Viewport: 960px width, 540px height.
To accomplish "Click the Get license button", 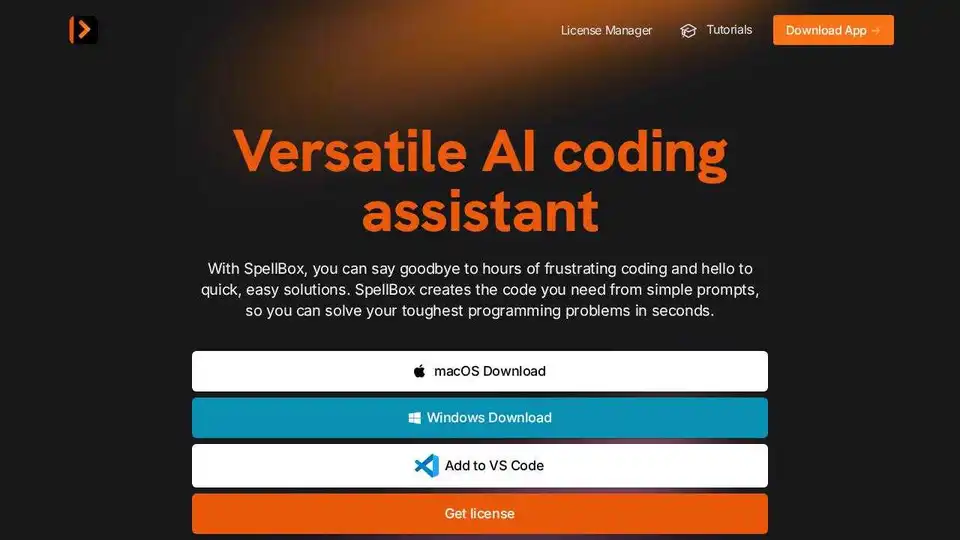I will click(479, 514).
